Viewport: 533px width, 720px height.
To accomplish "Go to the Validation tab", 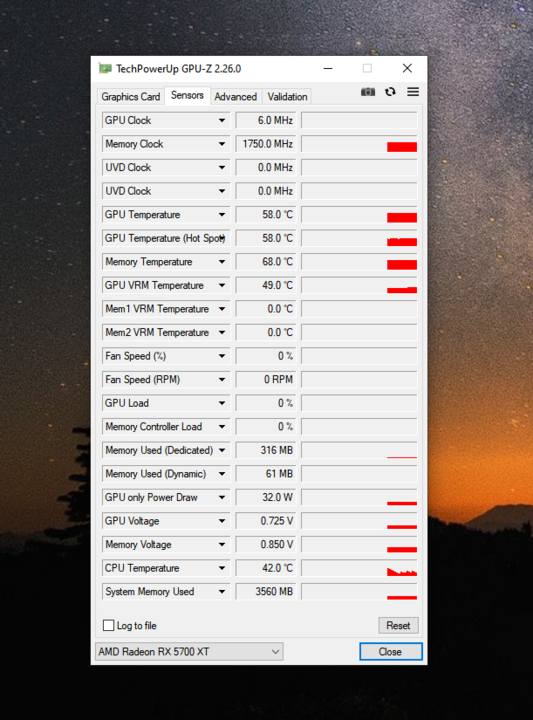I will (287, 96).
